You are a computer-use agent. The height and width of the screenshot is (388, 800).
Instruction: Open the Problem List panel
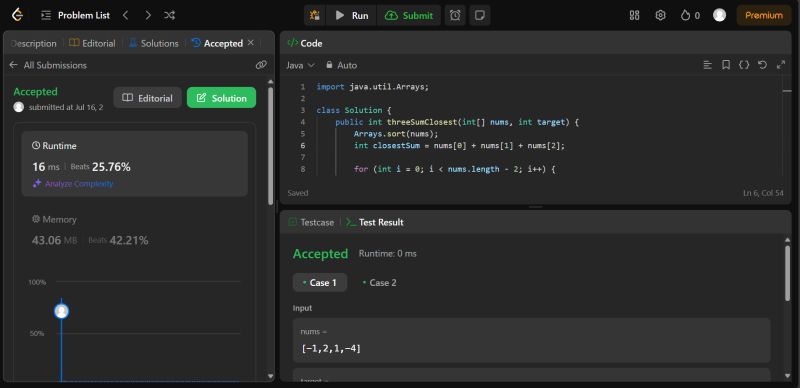click(75, 15)
